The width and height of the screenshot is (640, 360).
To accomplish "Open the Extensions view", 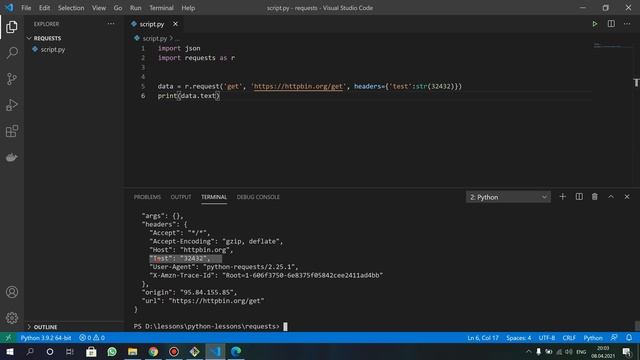I will pyautogui.click(x=12, y=131).
